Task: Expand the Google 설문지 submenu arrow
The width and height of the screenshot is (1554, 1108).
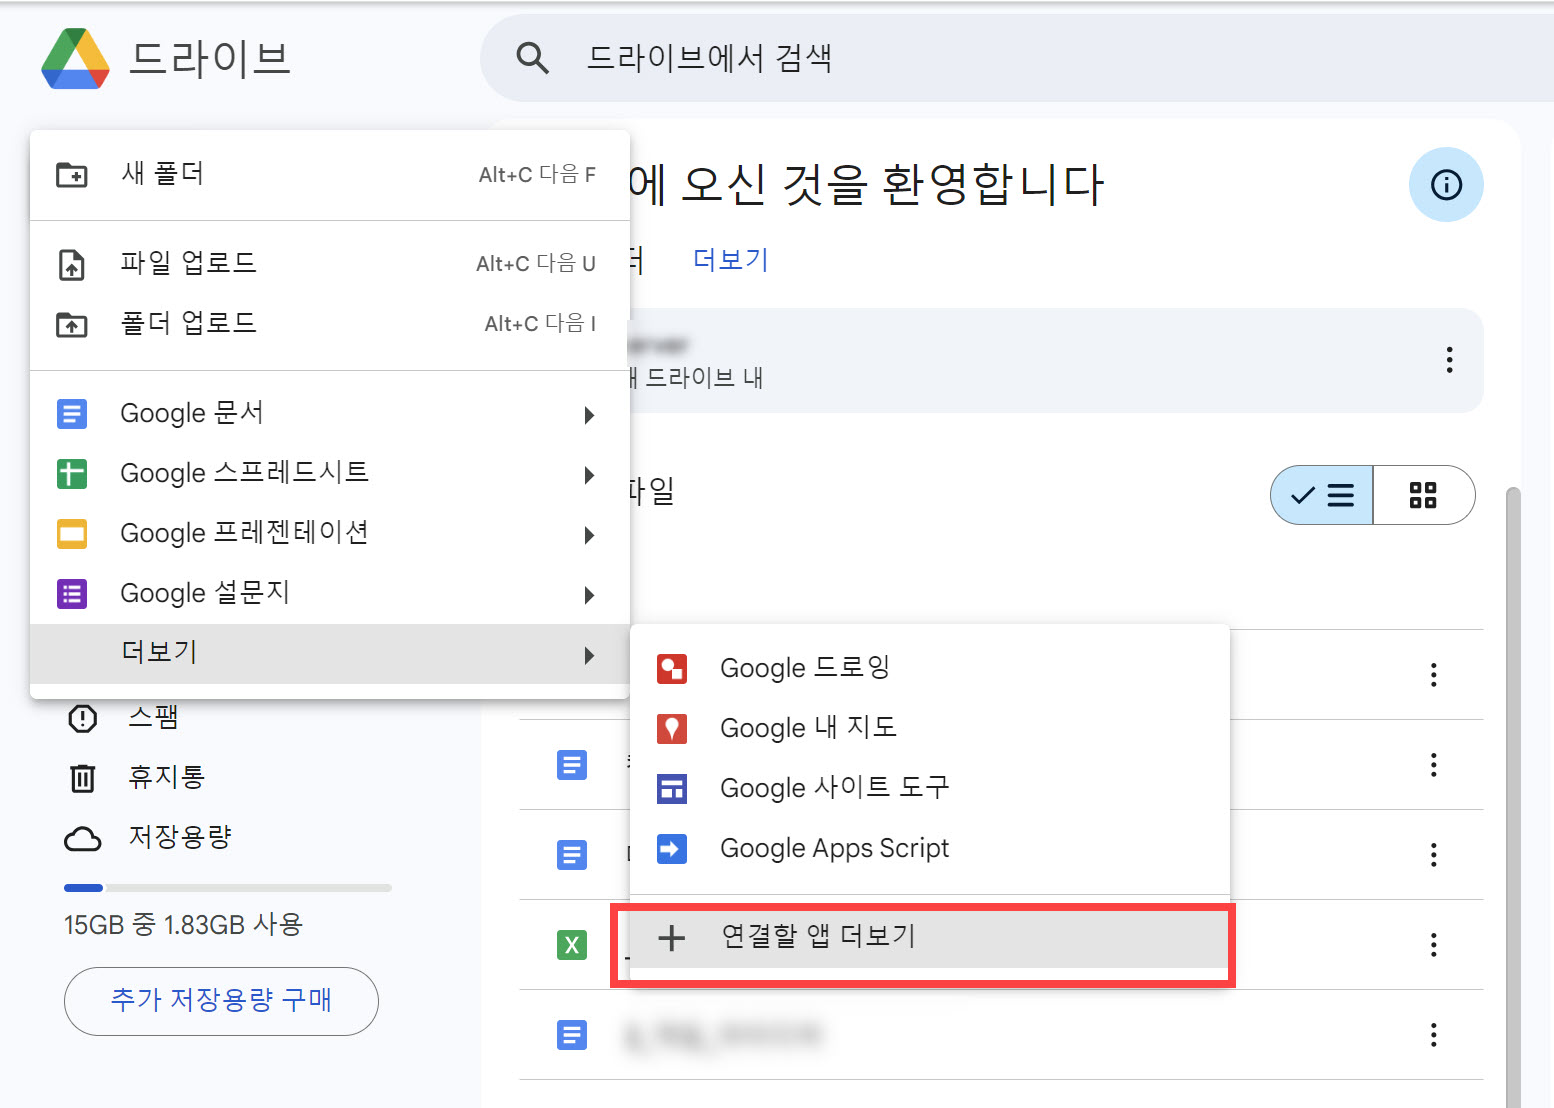Action: point(590,595)
